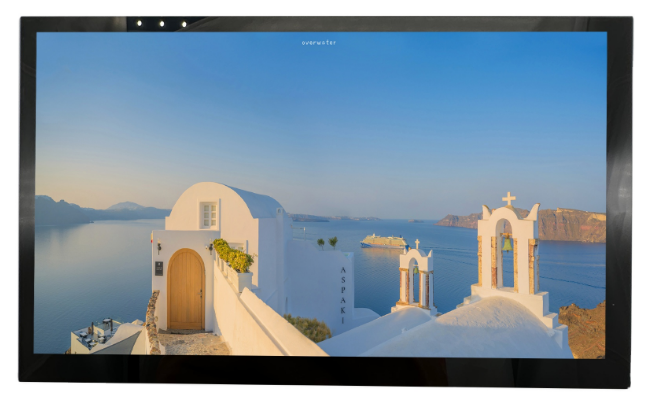Click the wall lamp left of the door

pos(158,246)
